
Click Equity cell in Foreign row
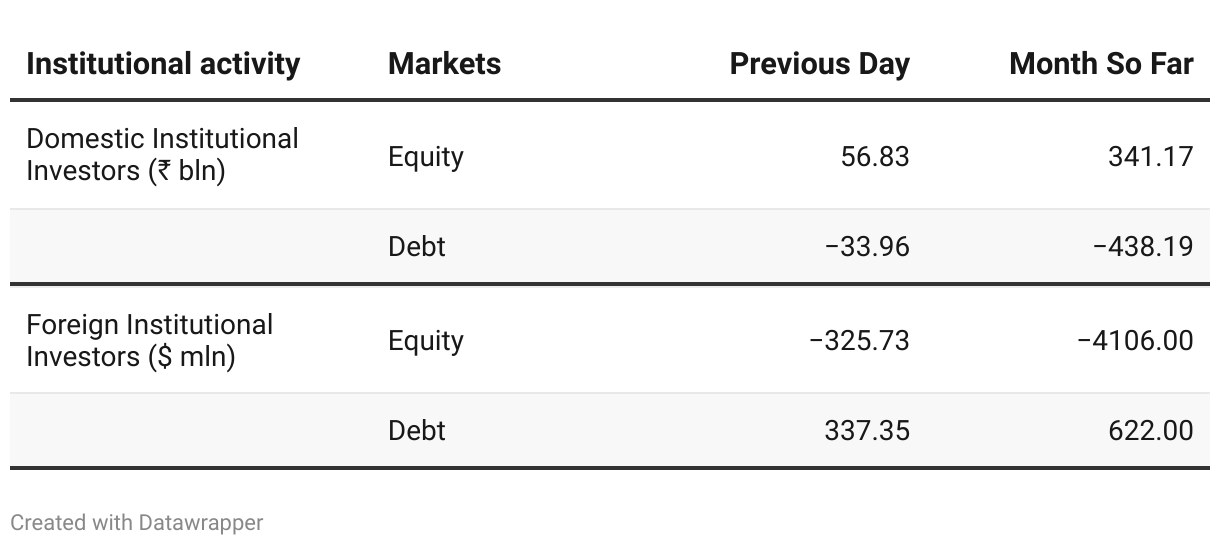point(426,341)
